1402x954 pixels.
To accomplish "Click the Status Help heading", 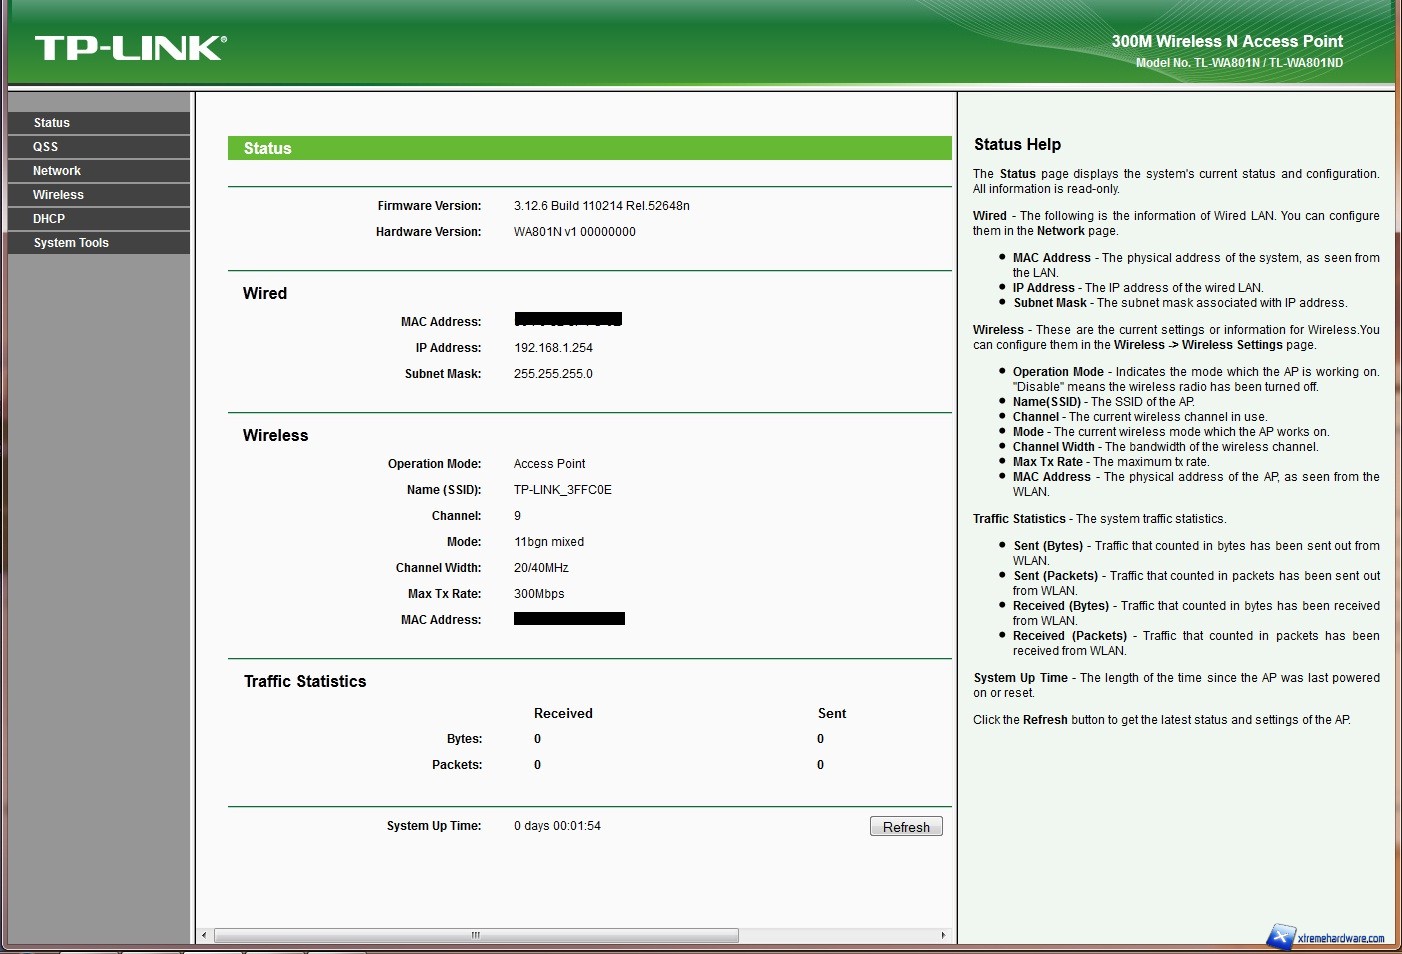I will click(1017, 145).
